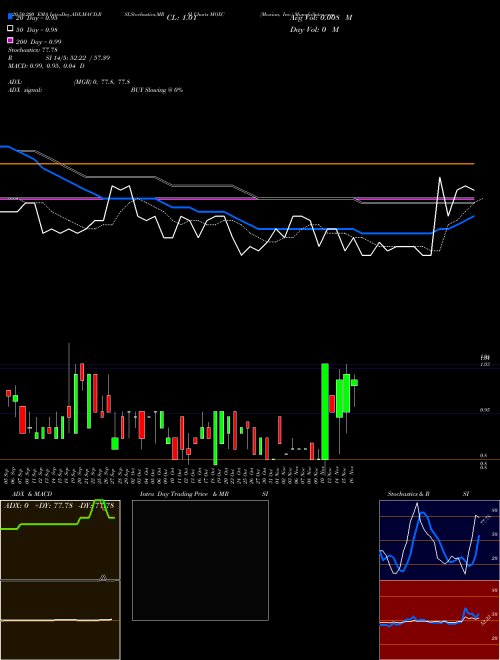Click the red-background RSI chart panel
Viewport: 500px width, 660px height.
click(x=439, y=620)
